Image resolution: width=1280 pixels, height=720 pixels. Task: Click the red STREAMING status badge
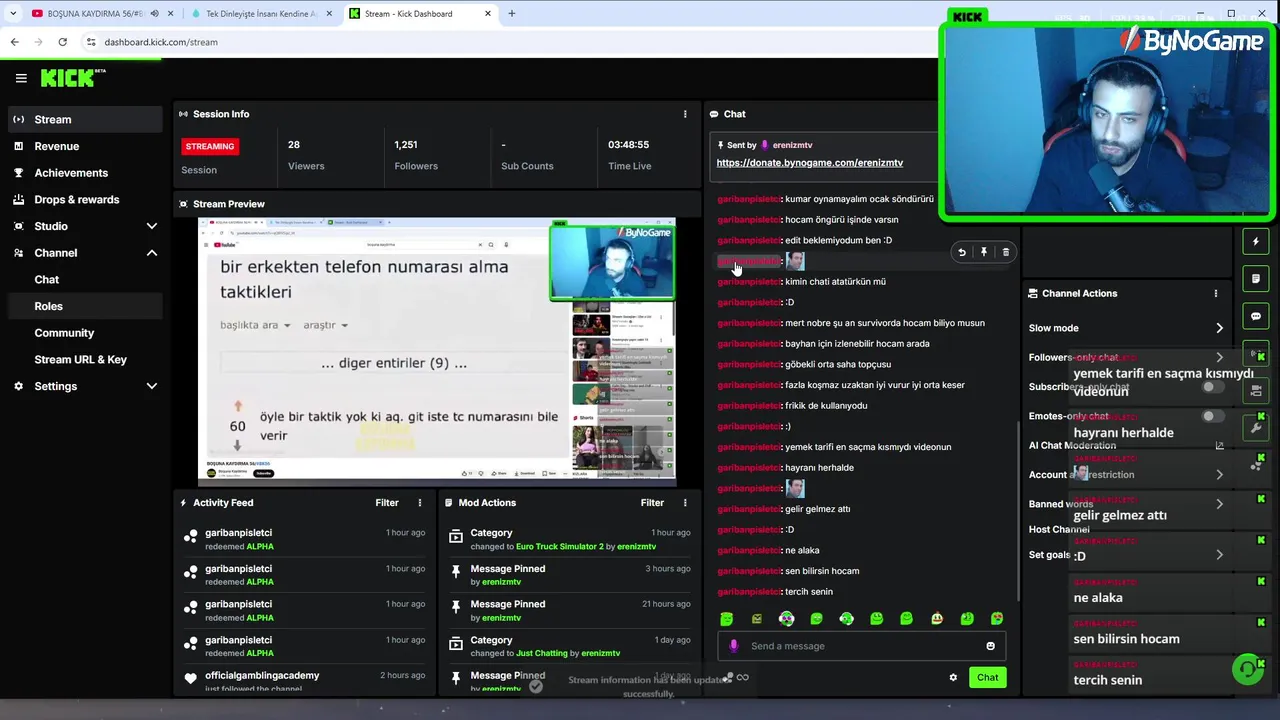pos(210,146)
